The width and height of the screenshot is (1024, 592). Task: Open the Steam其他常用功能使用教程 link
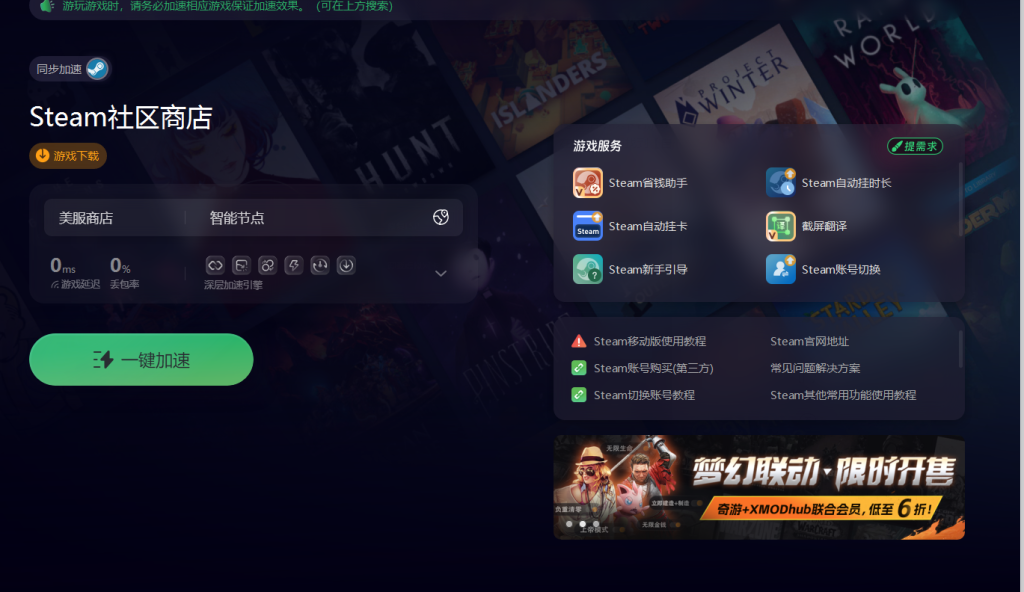(x=843, y=395)
